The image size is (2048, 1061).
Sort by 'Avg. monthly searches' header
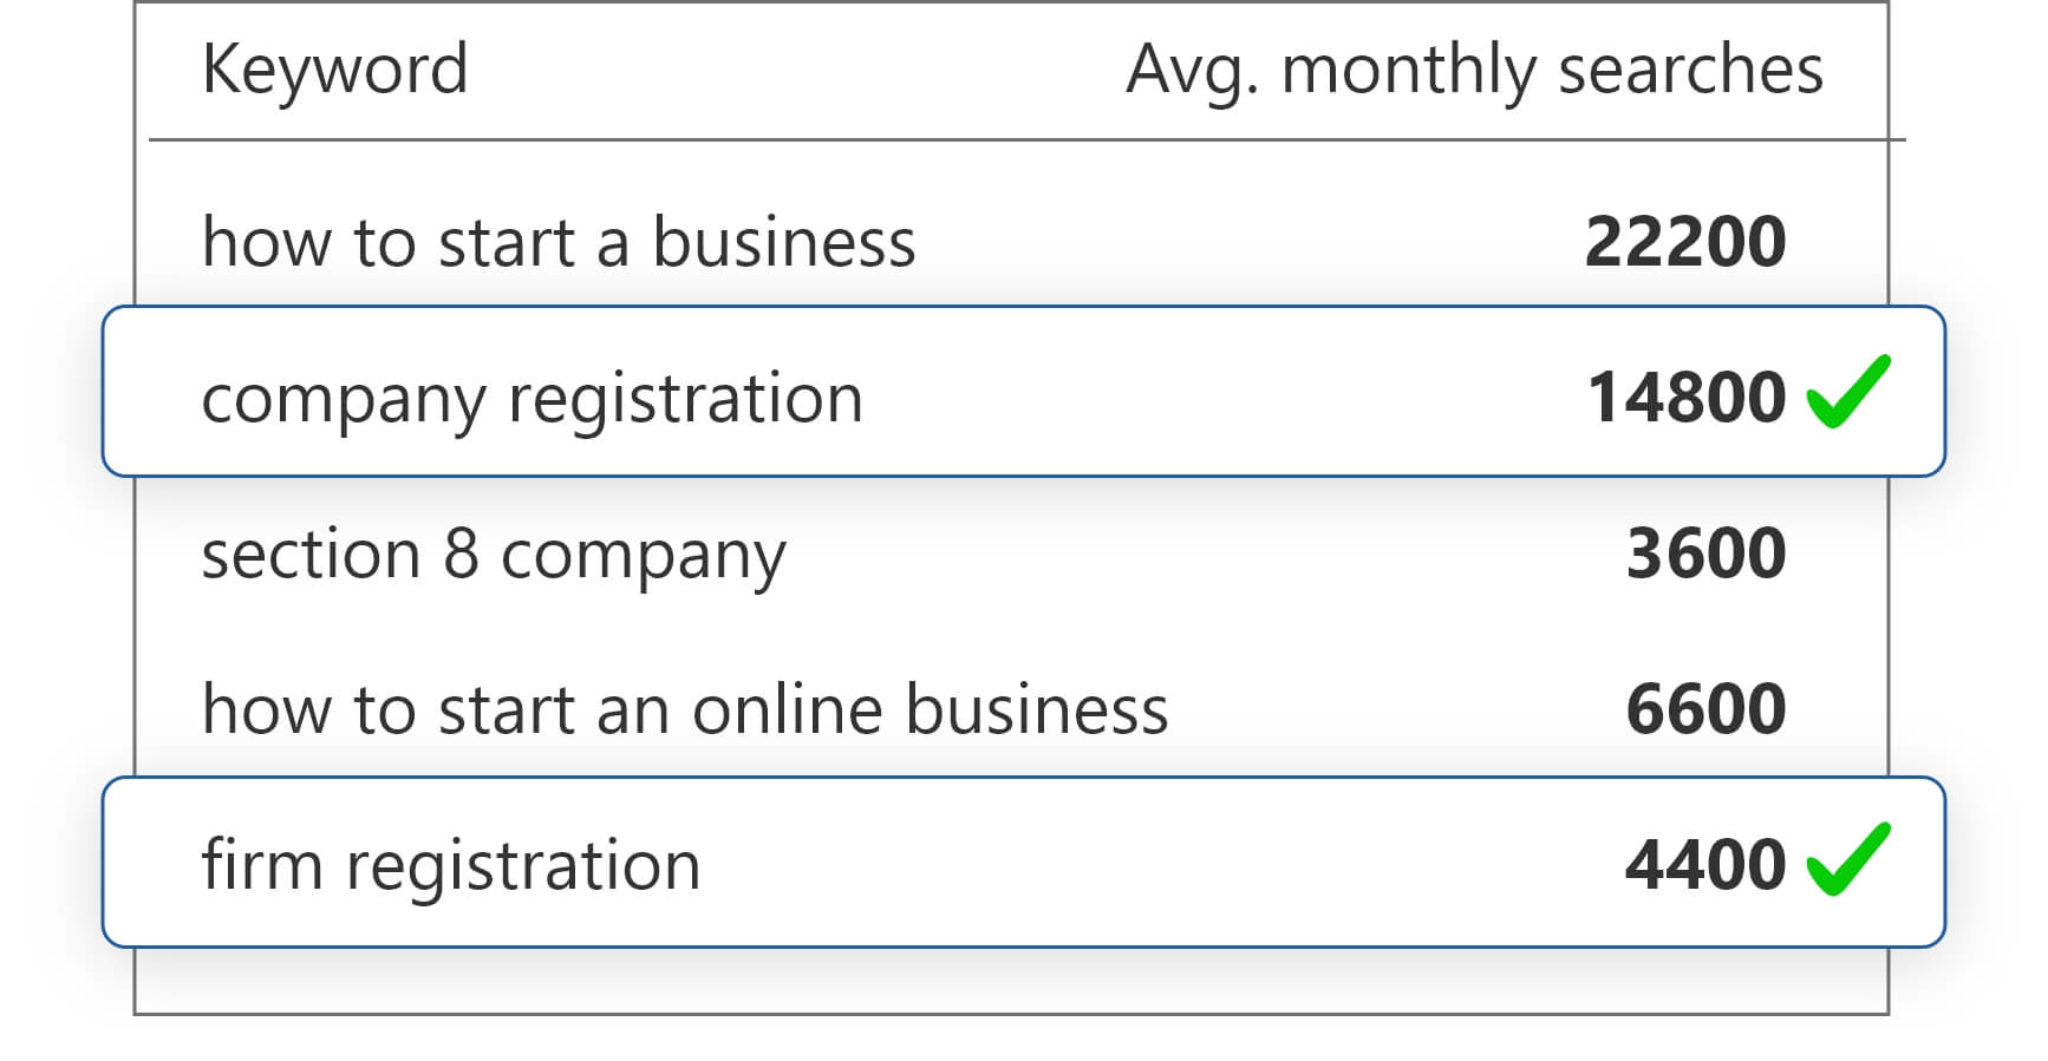pos(1475,71)
